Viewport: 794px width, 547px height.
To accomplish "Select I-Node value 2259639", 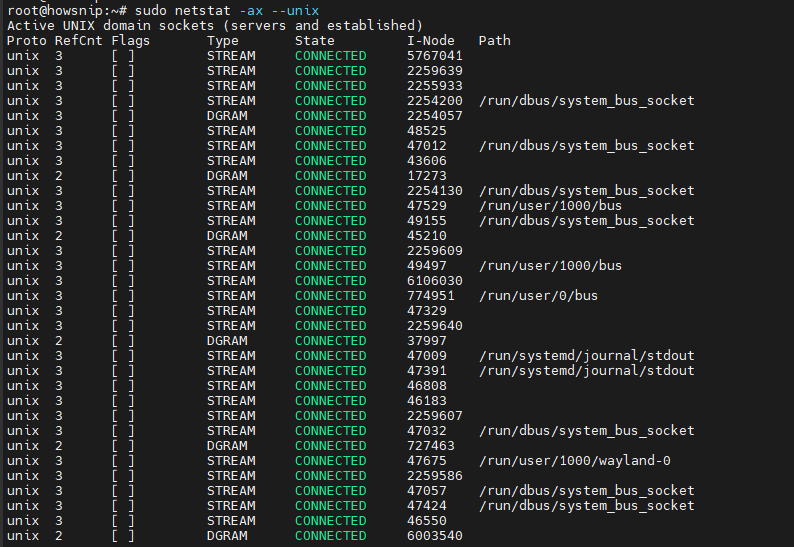I will 434,71.
